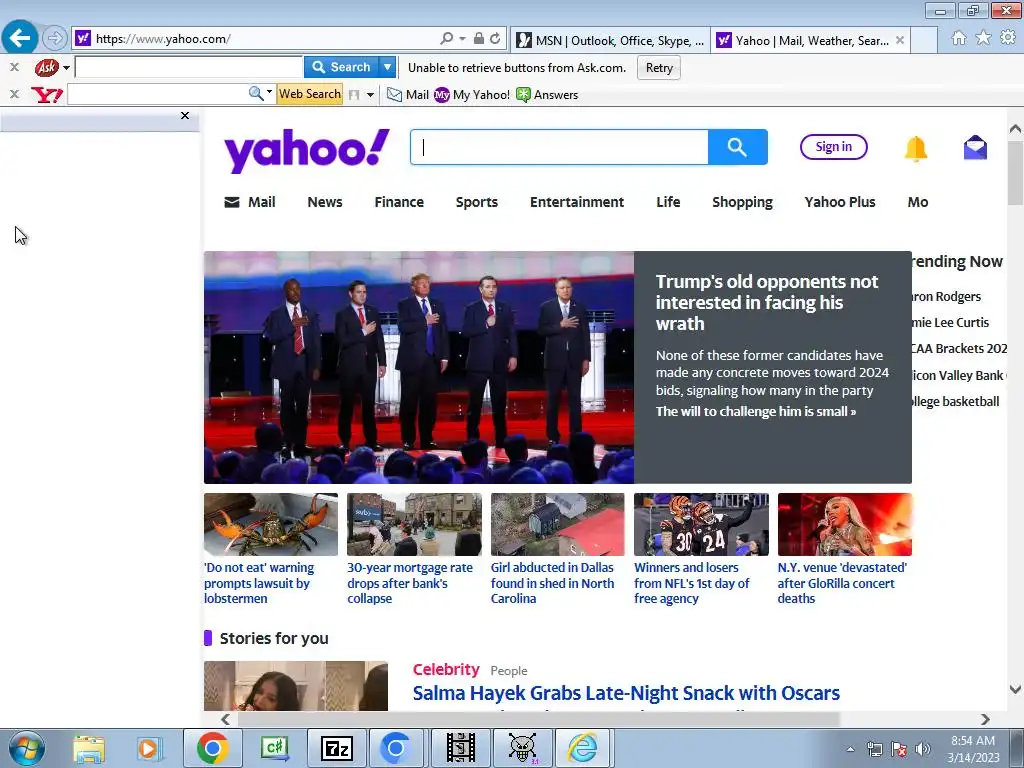
Task: Click the vertical scrollbar down arrow
Action: pyautogui.click(x=1015, y=689)
